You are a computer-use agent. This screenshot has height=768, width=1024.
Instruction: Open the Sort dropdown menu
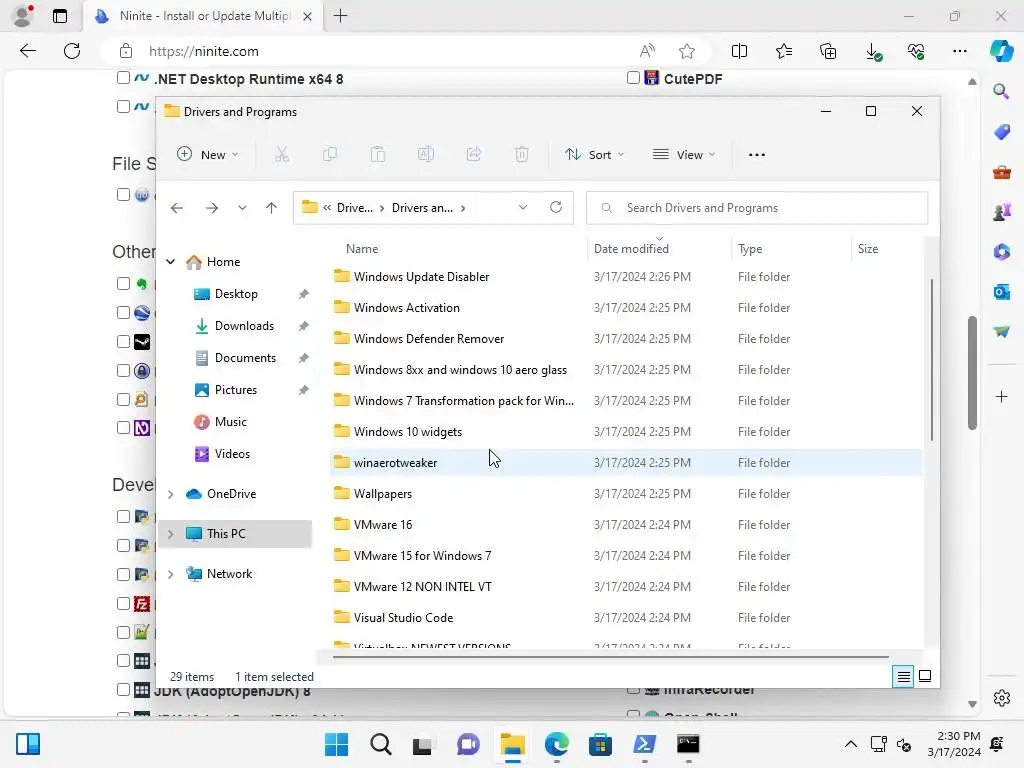pyautogui.click(x=594, y=155)
